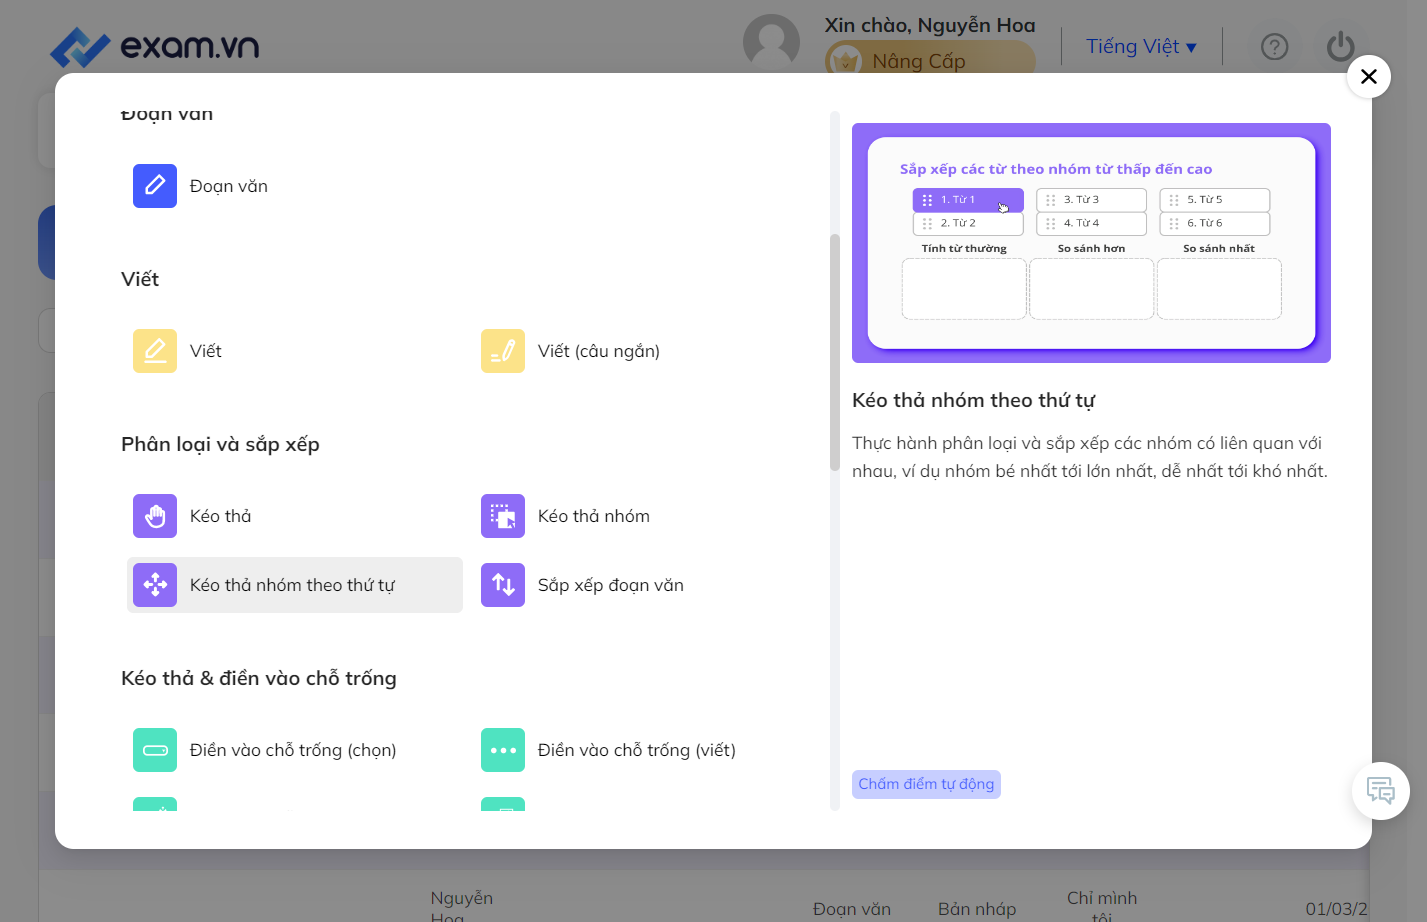
Task: Click the question type list scrollbar
Action: click(x=835, y=352)
